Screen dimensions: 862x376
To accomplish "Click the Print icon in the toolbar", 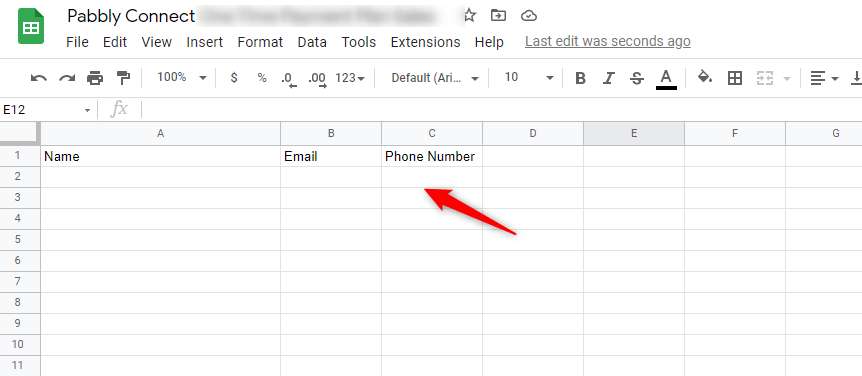I will tap(95, 78).
